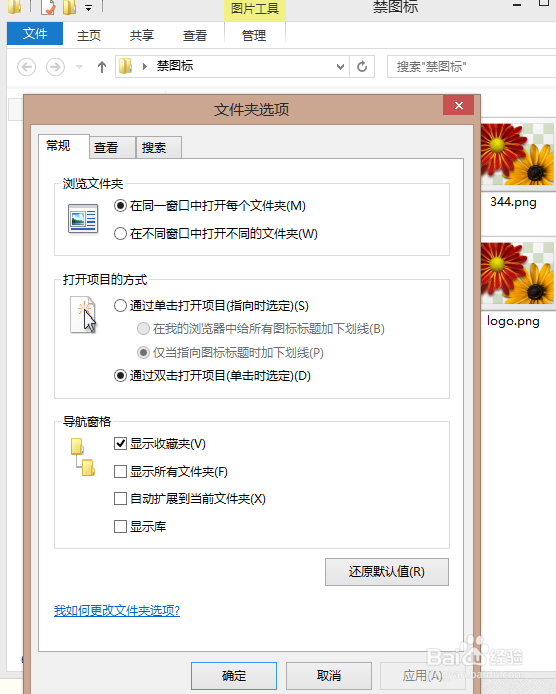Select the logo.png thumbnail
This screenshot has width=556, height=694.
point(518,273)
